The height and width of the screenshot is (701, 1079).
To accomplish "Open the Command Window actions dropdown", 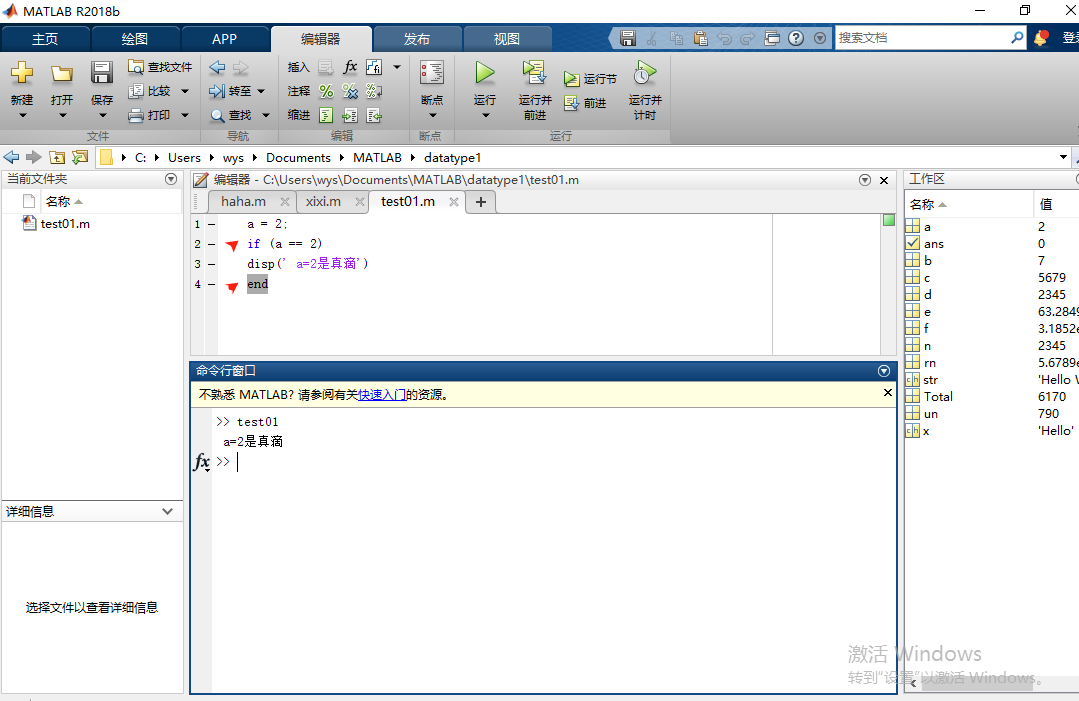I will coord(884,371).
